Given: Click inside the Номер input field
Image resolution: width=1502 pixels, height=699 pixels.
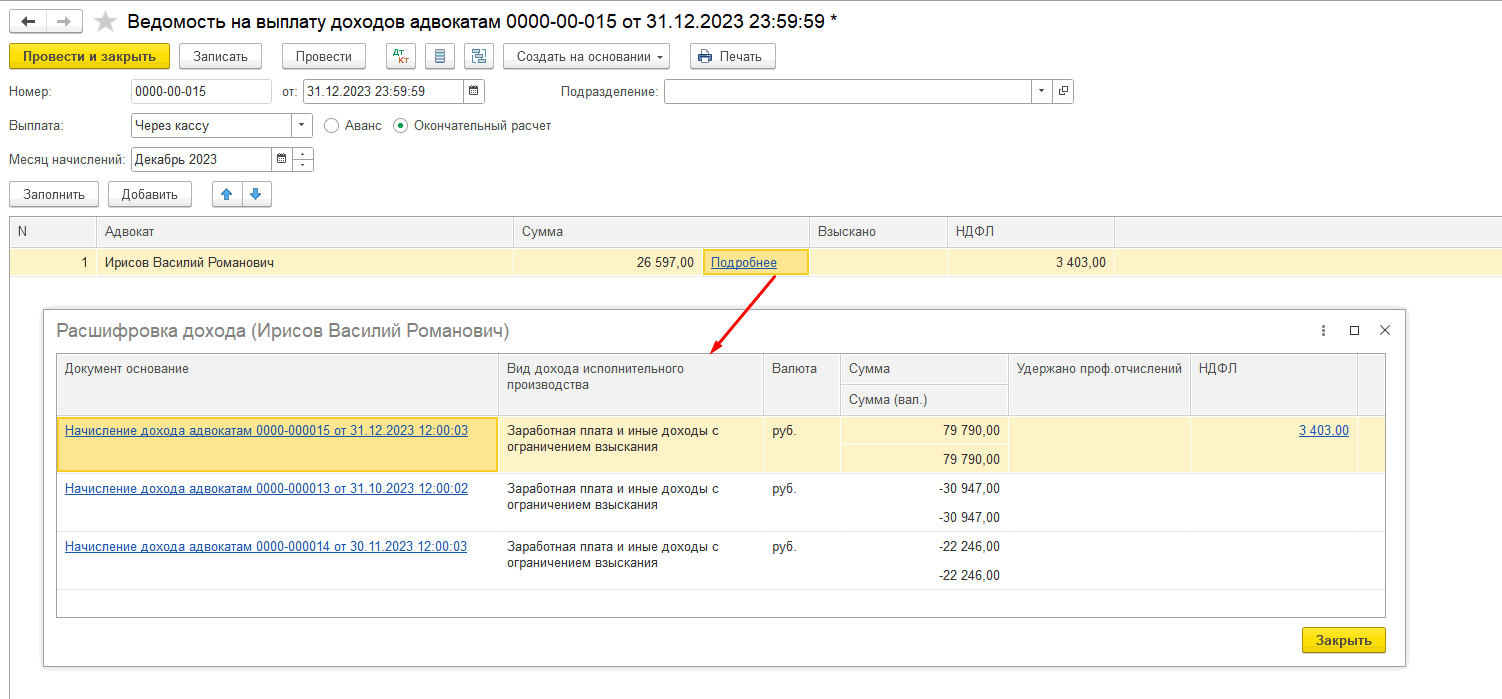Looking at the screenshot, I should tap(200, 91).
